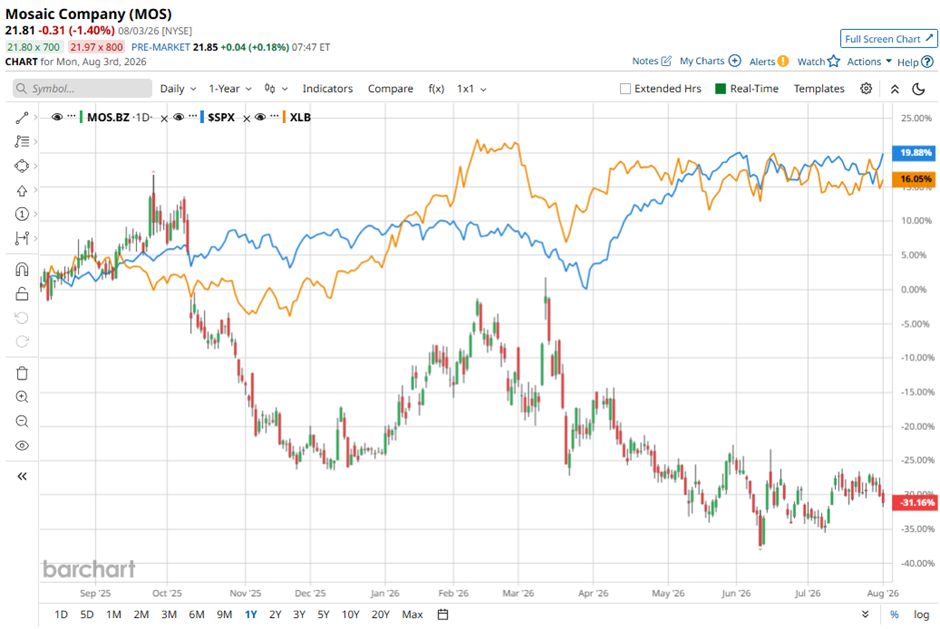Click the redo arrow icon
The height and width of the screenshot is (629, 940).
coord(22,342)
